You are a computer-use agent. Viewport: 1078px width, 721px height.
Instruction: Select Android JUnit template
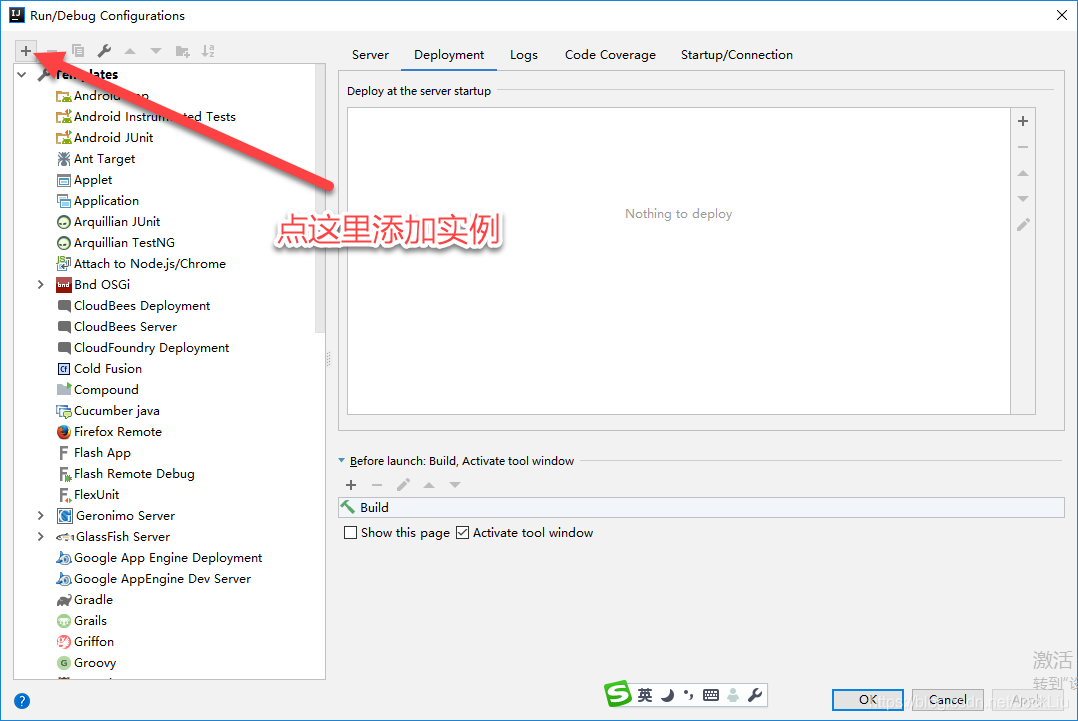click(104, 137)
